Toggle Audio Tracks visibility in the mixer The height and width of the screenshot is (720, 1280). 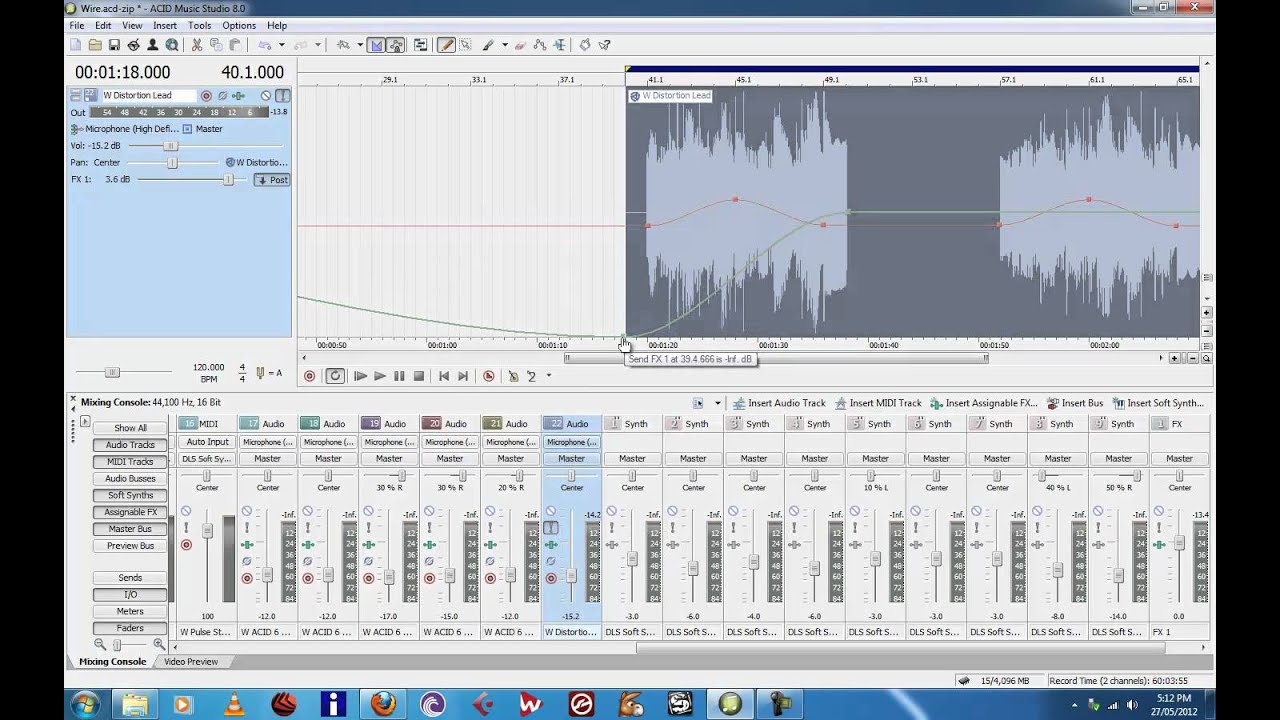(x=130, y=445)
